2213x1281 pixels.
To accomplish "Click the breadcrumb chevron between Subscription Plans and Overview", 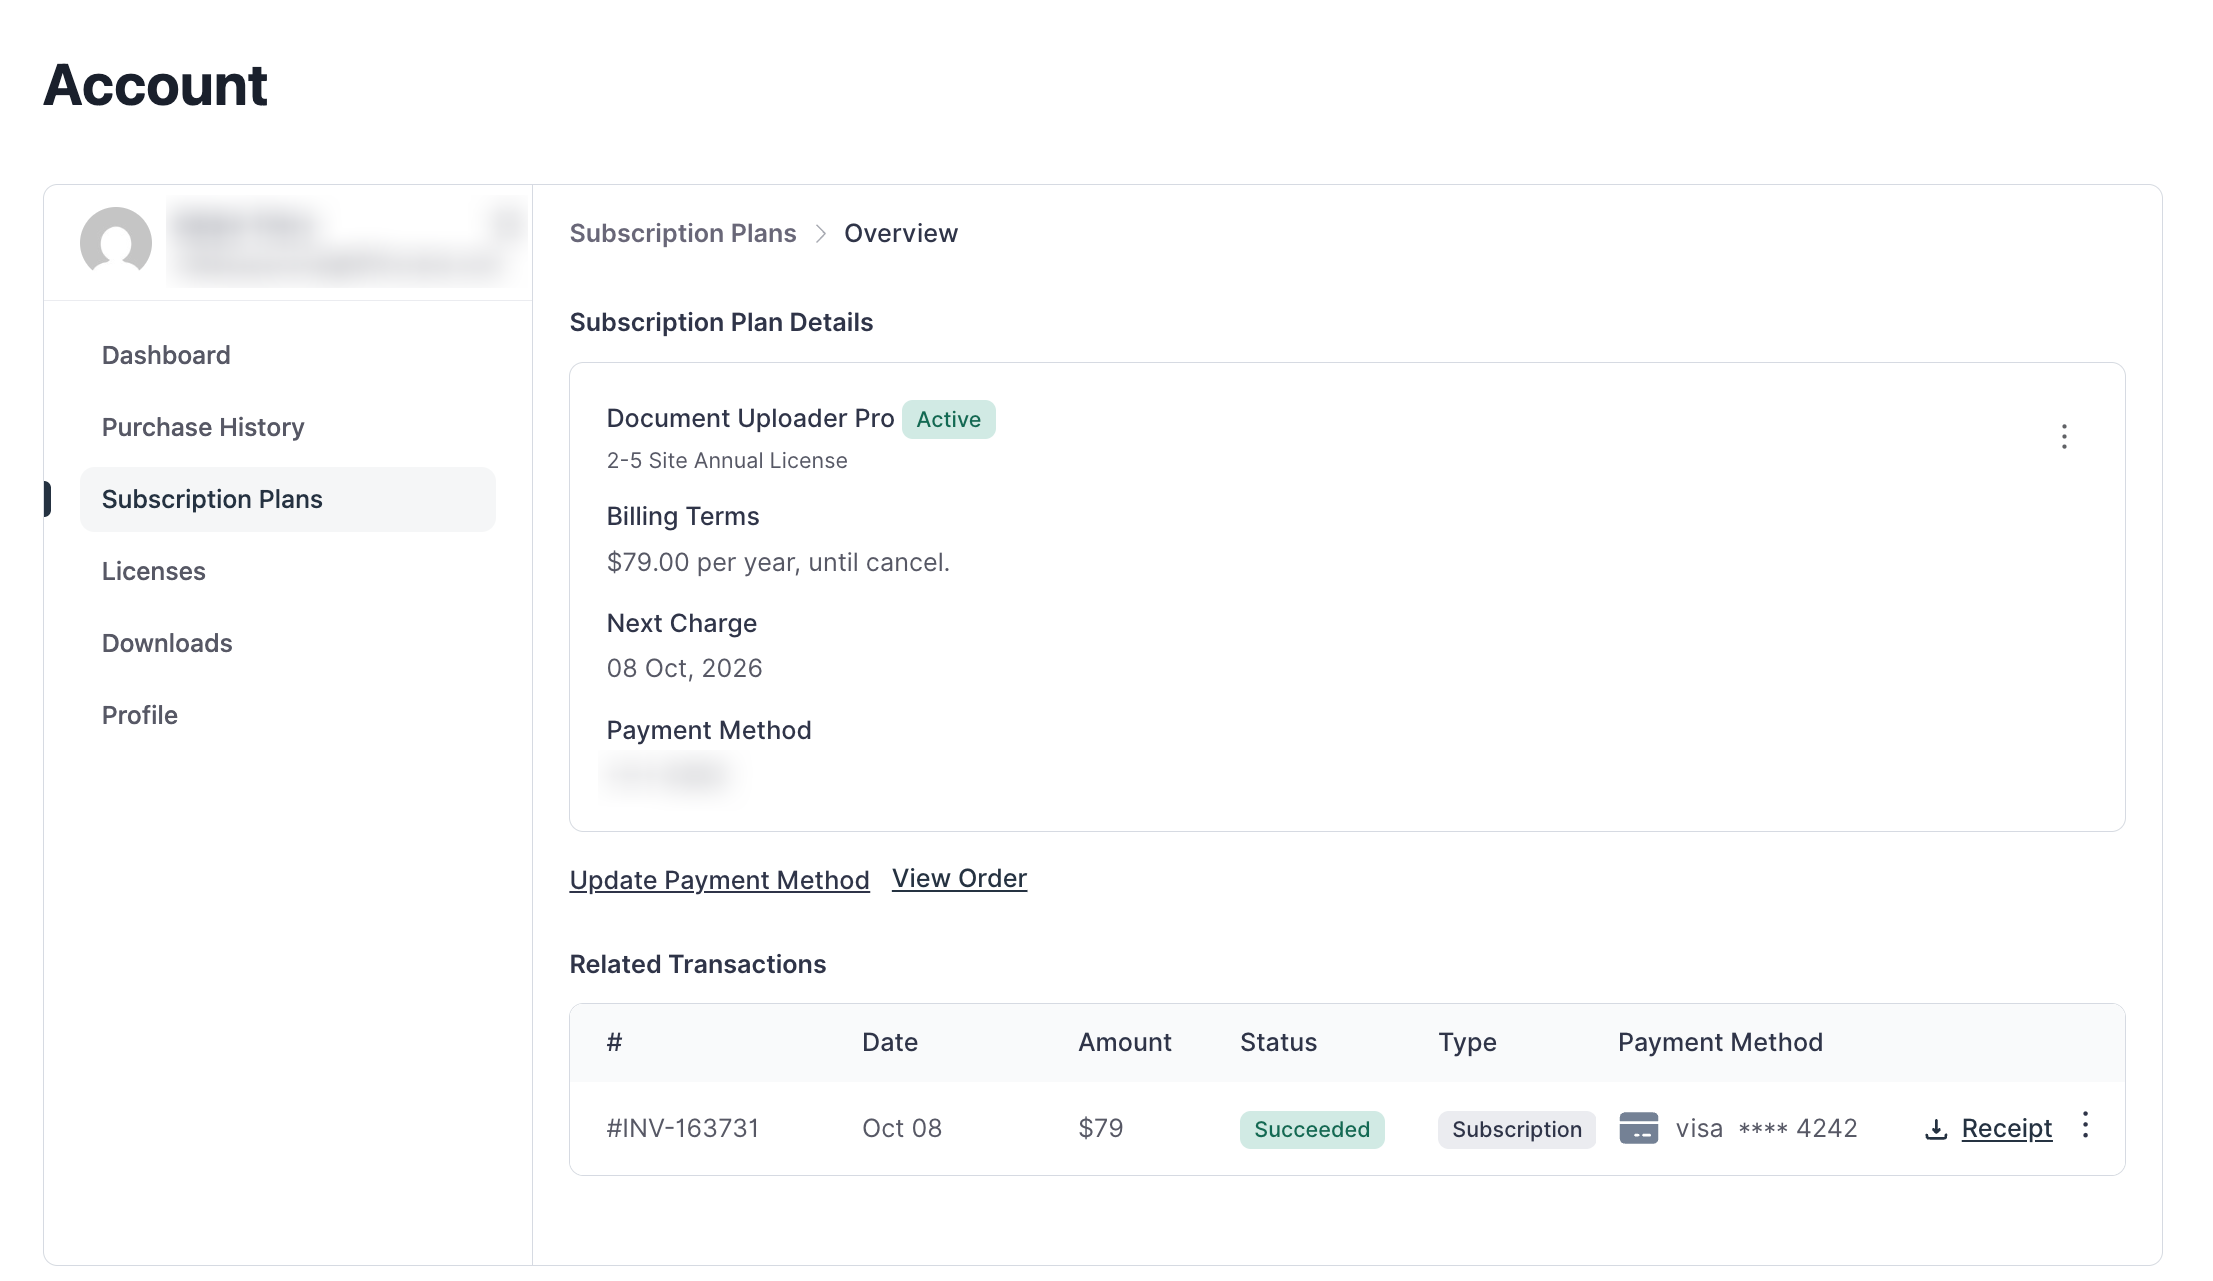I will tap(821, 233).
